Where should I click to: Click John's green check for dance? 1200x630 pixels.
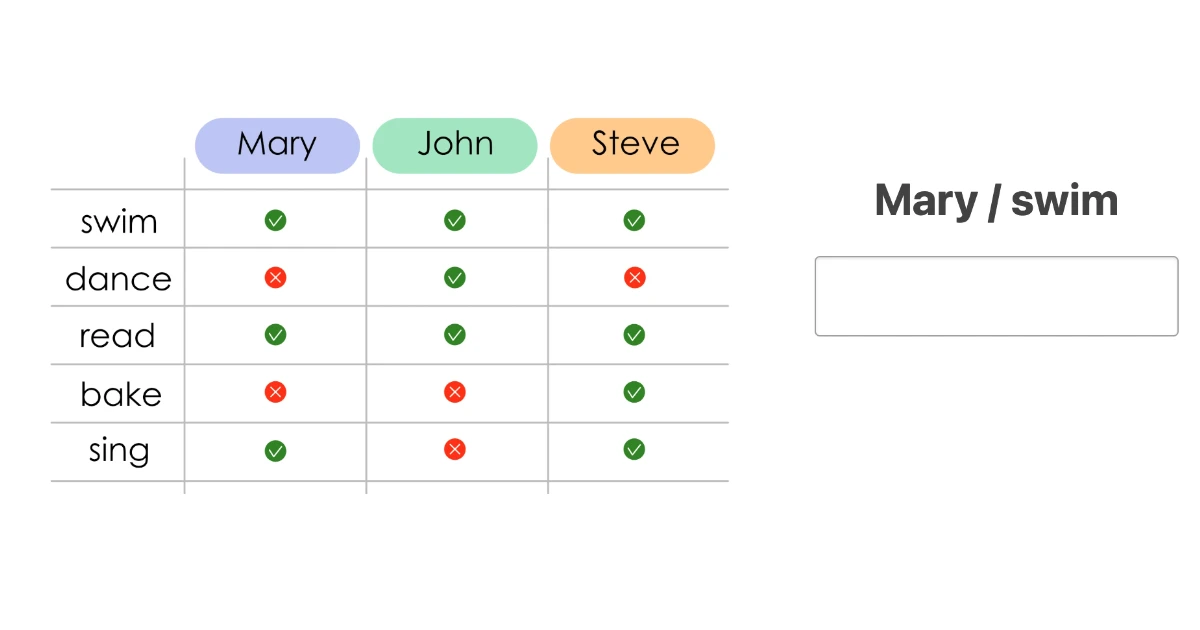coord(455,277)
